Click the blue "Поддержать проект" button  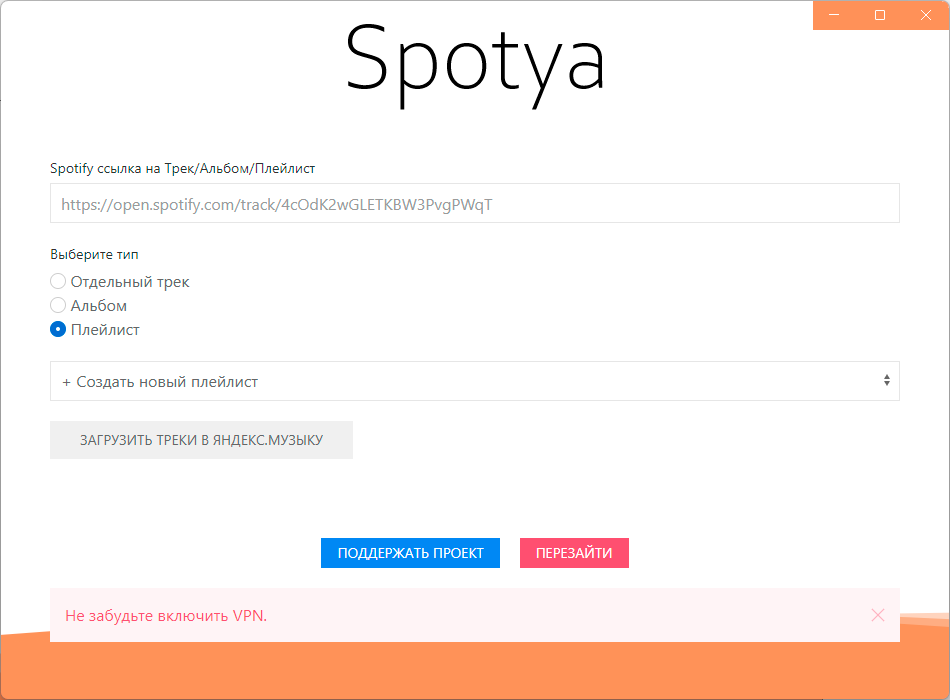coord(410,553)
